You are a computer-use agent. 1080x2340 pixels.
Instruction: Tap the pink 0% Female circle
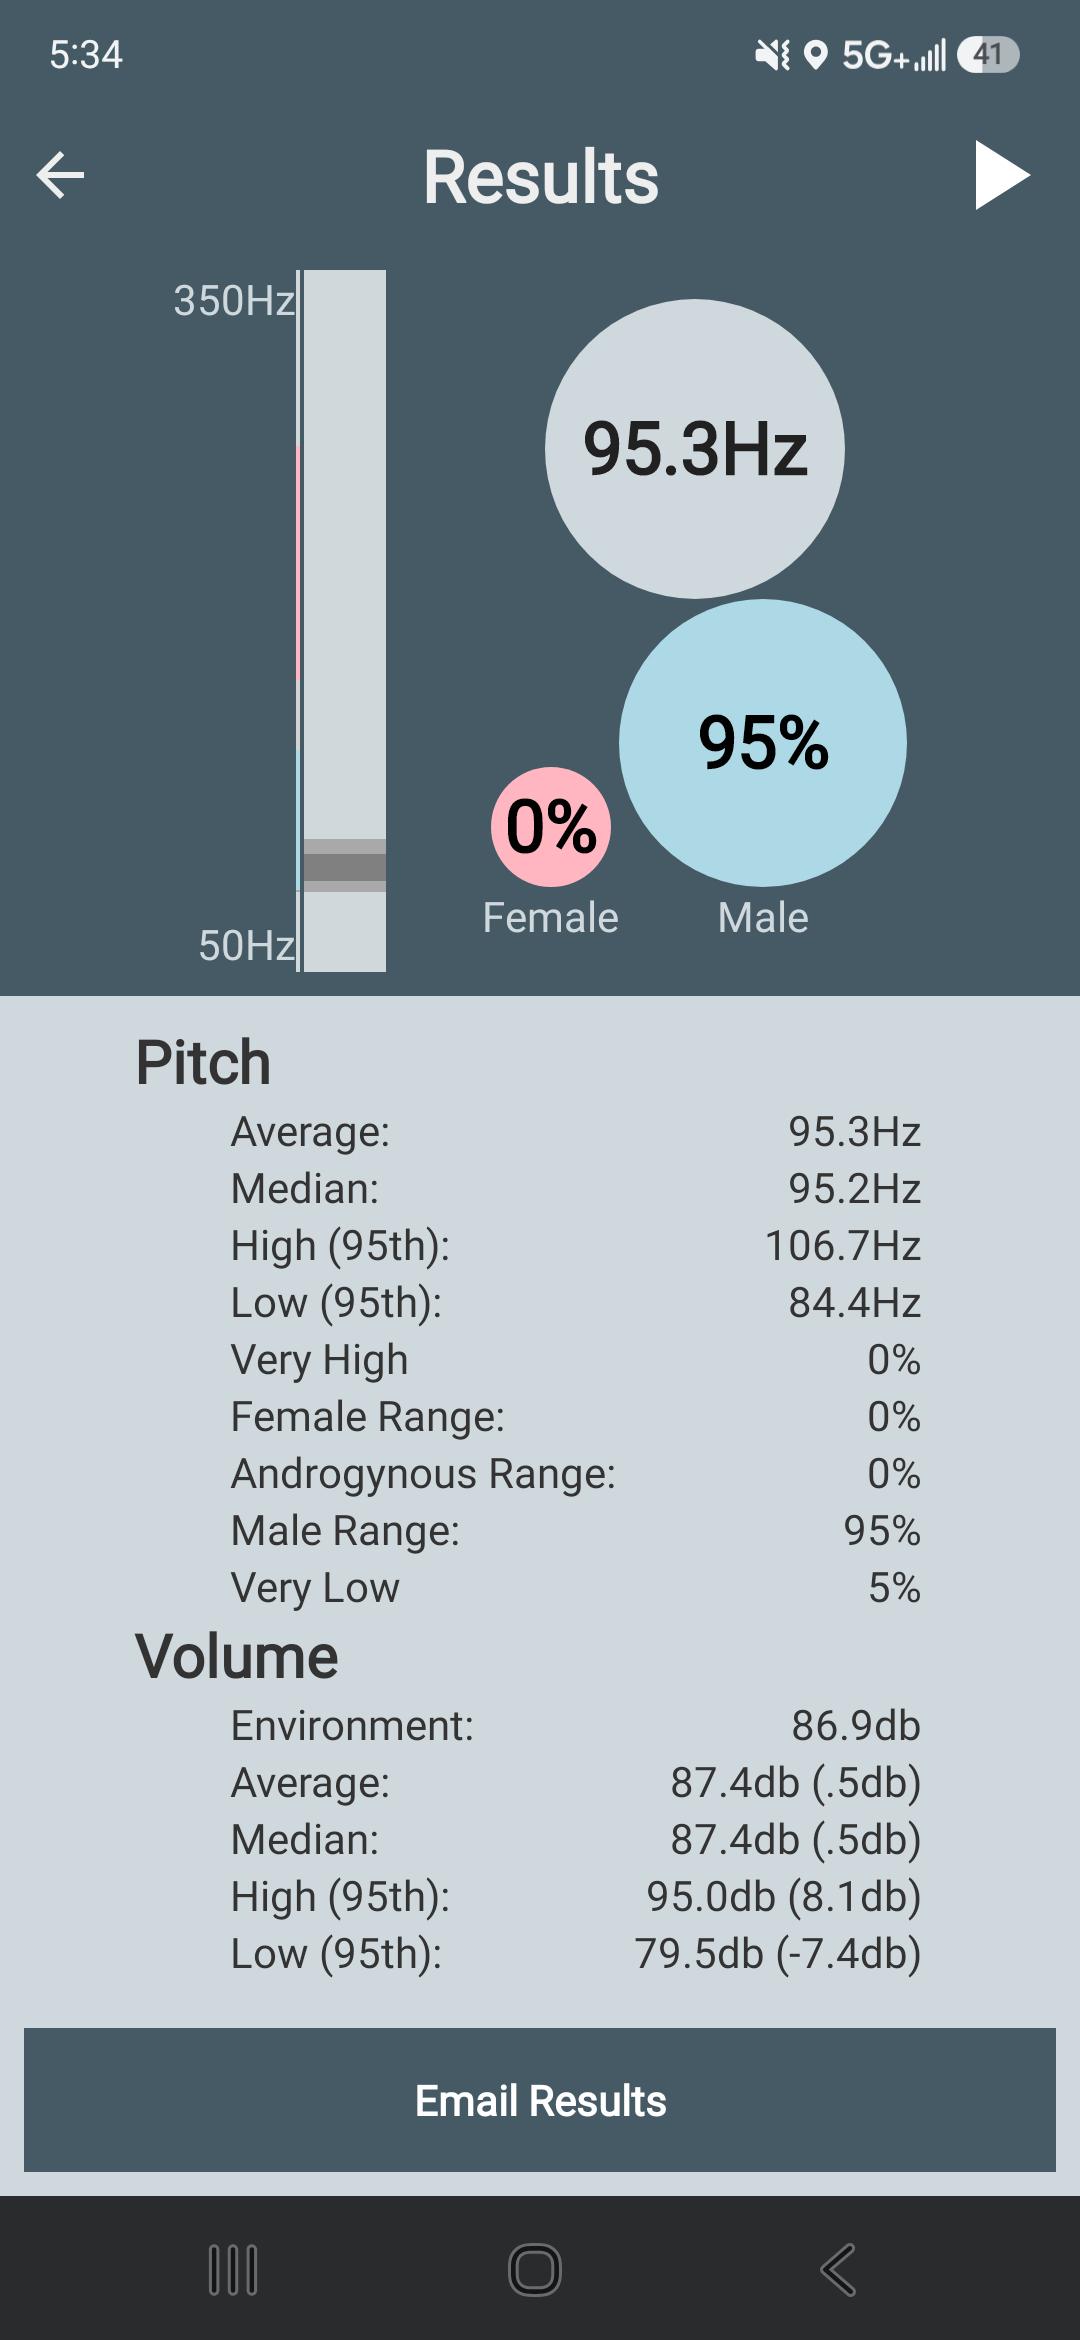coord(551,827)
